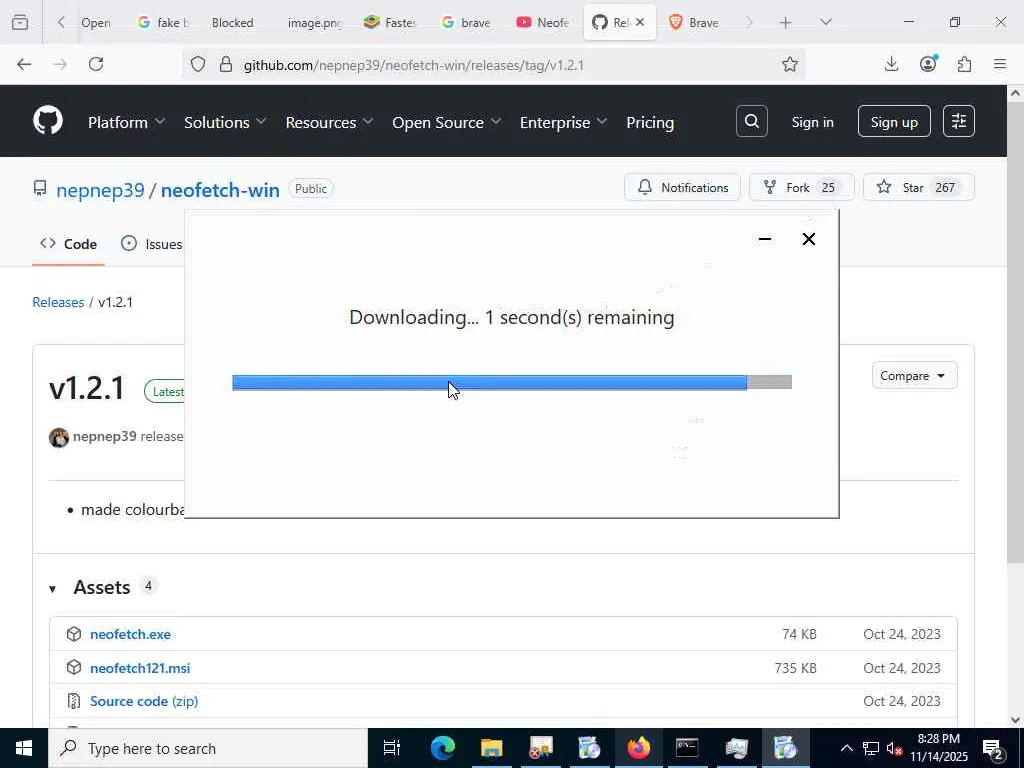This screenshot has height=768, width=1024.
Task: Star the repository
Action: [919, 187]
